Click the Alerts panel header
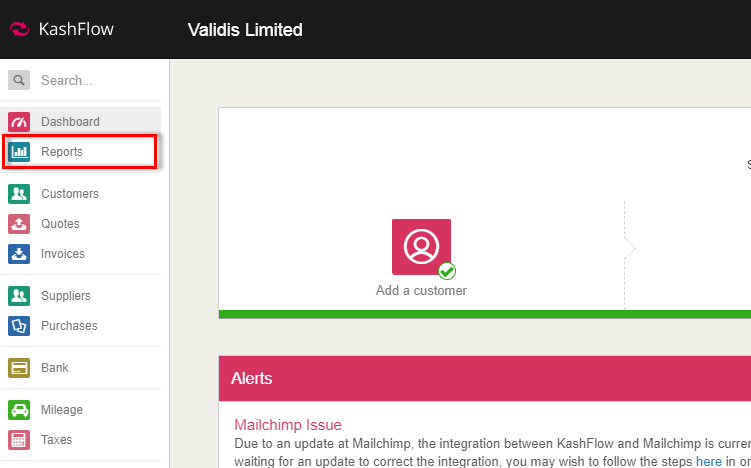 tap(485, 378)
